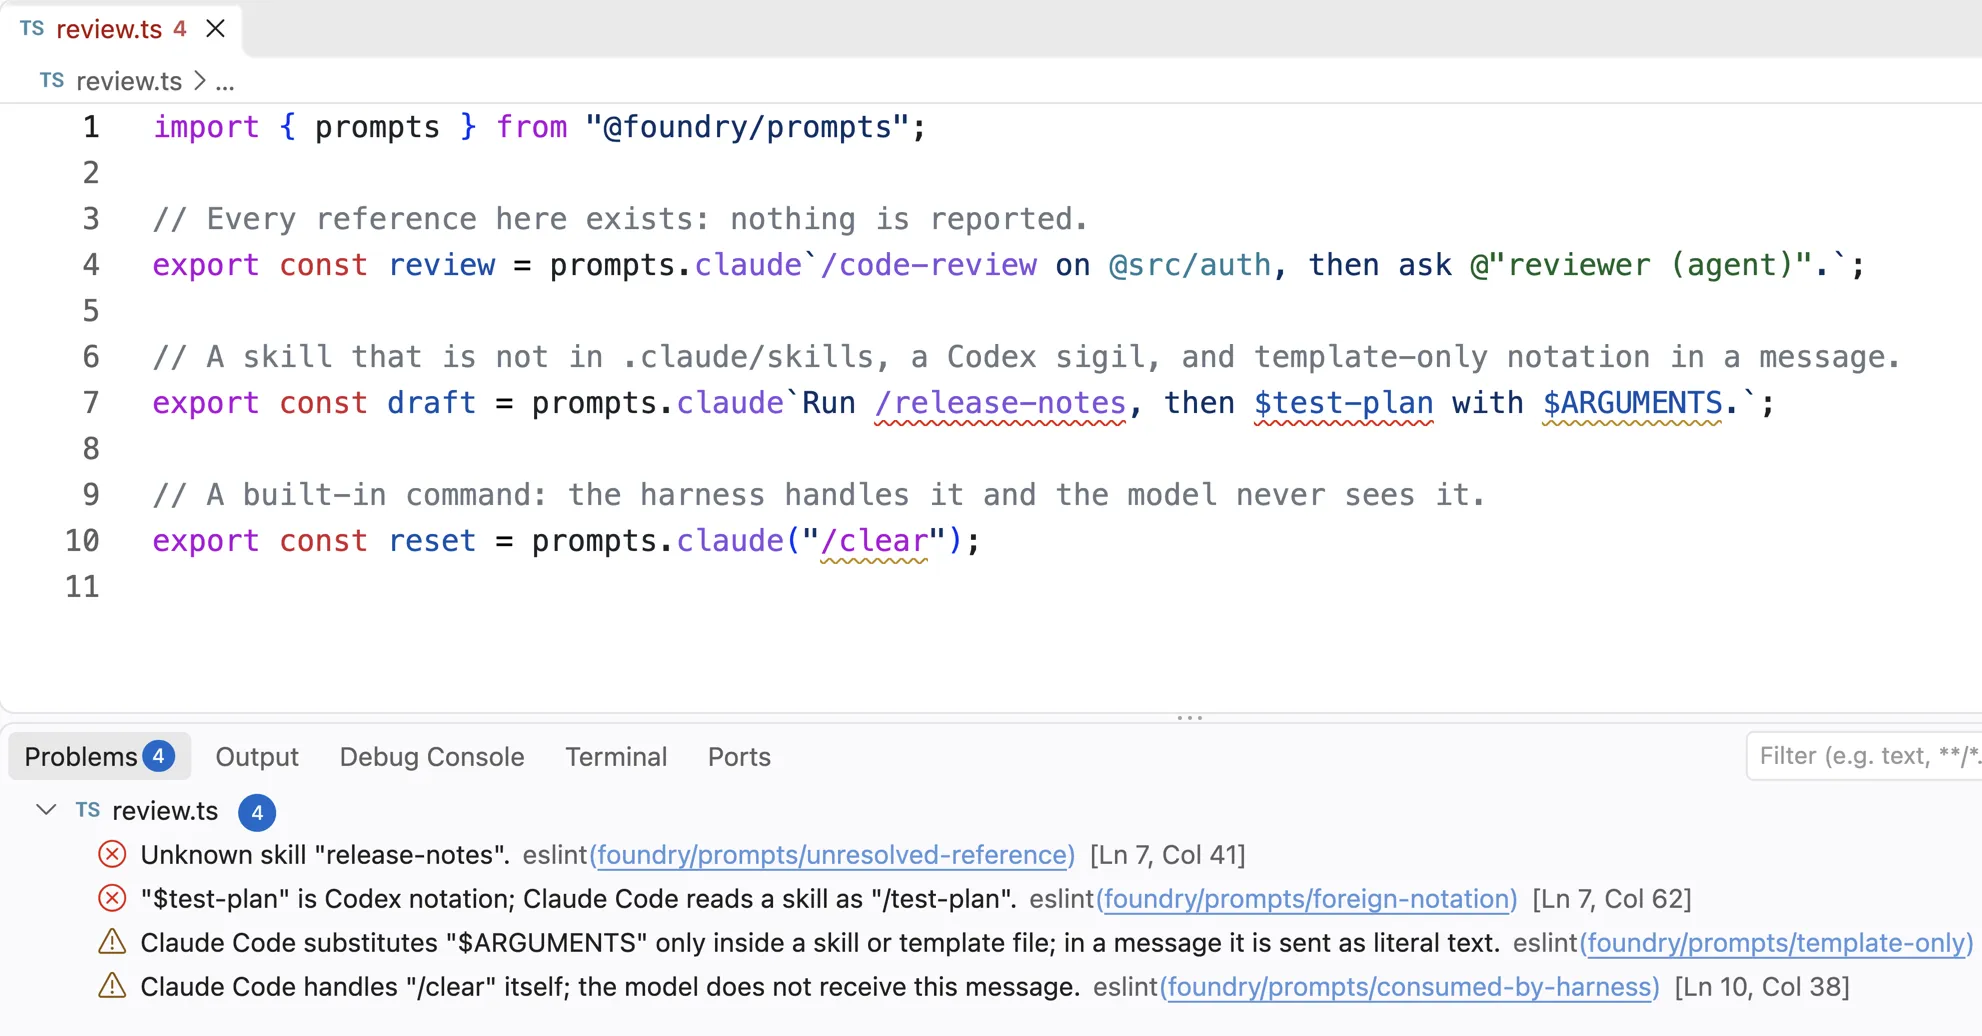1982x1036 pixels.
Task: Click the [Ln 7, Col 41] location
Action: (x=1167, y=855)
